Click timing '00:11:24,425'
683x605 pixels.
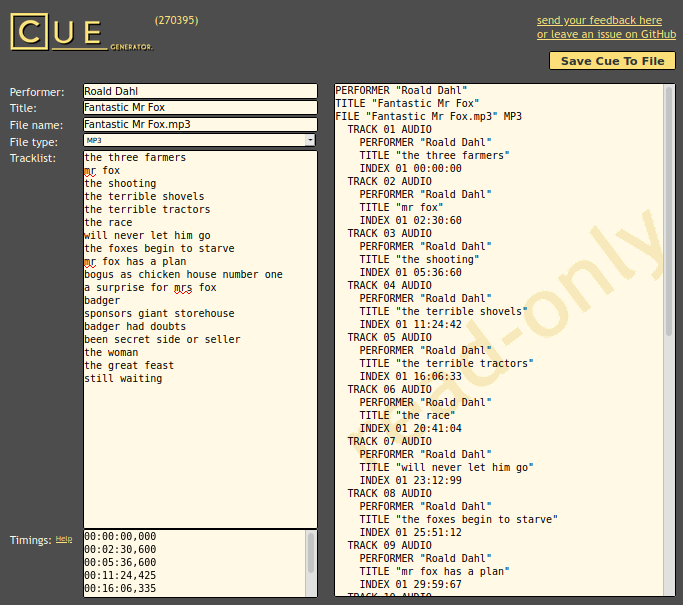click(x=120, y=575)
